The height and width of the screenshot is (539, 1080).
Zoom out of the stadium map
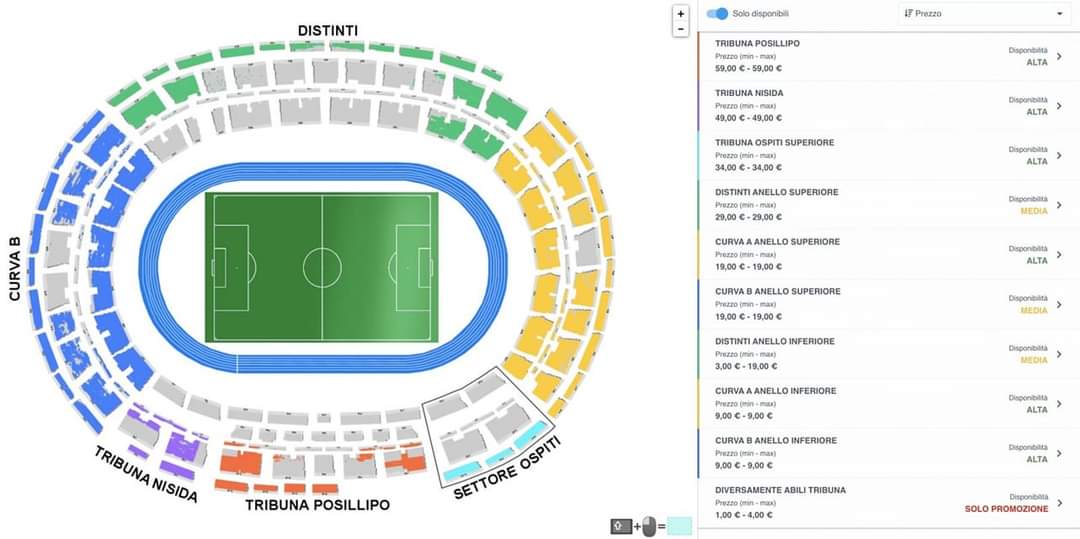(x=681, y=30)
